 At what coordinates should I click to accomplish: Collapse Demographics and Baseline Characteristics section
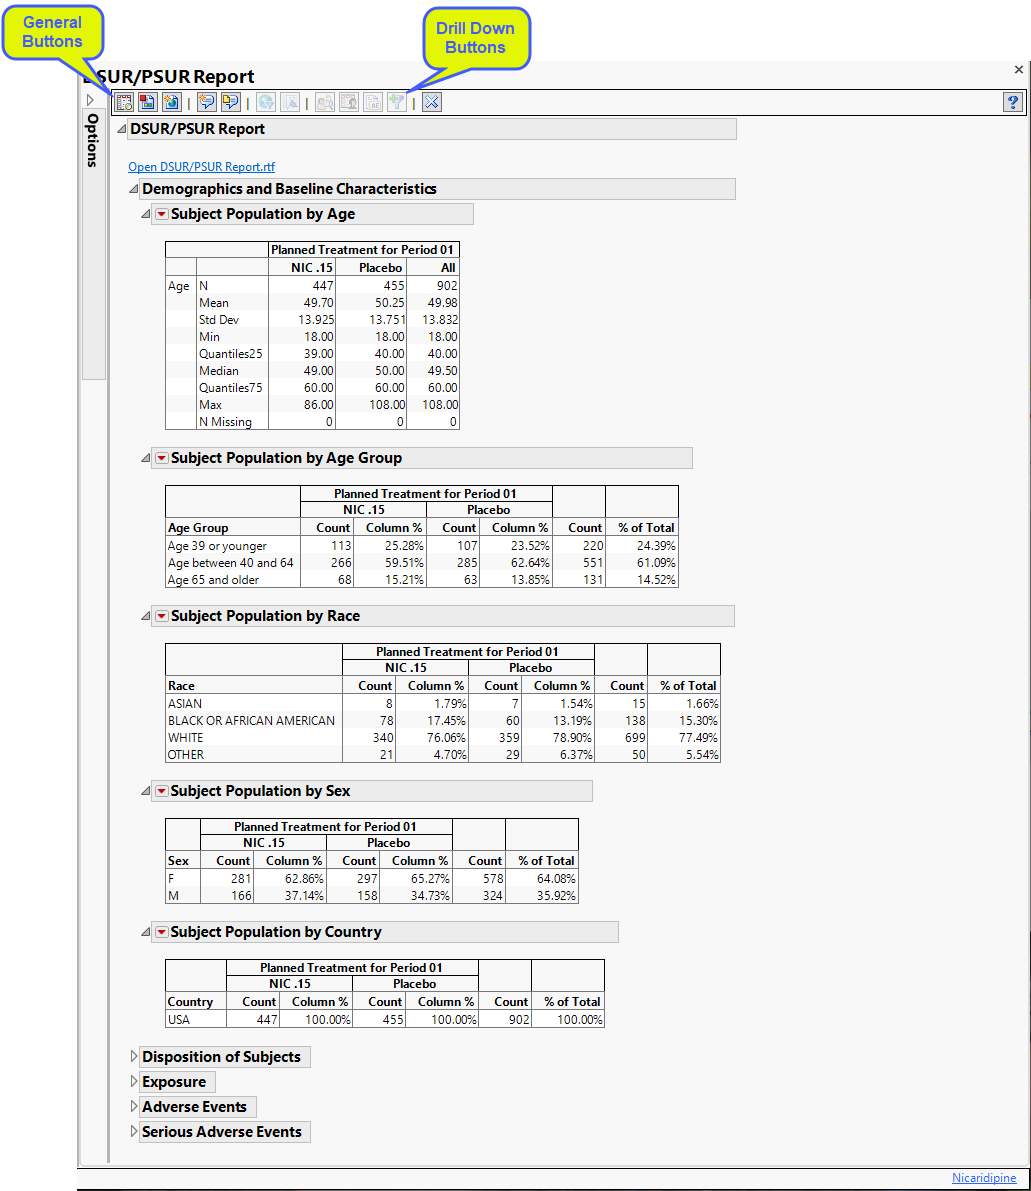134,189
